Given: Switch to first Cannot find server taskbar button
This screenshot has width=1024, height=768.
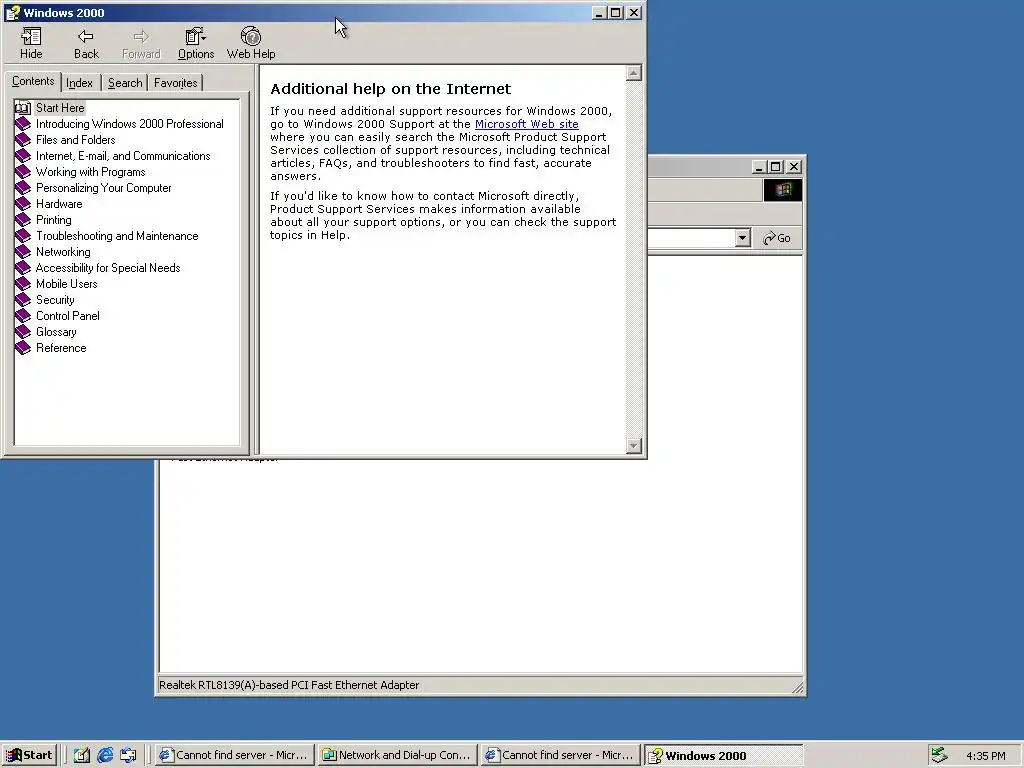Looking at the screenshot, I should tap(234, 755).
